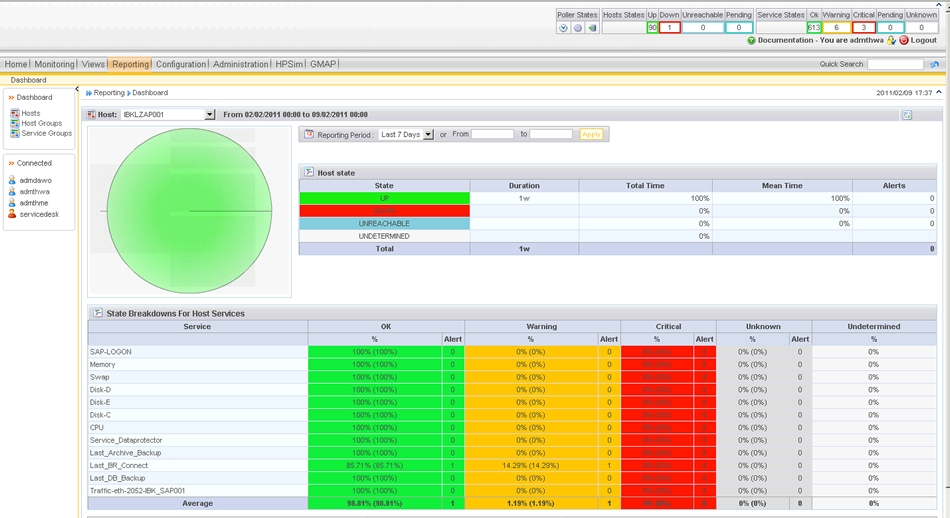Click the 'to' date input field
The height and width of the screenshot is (518, 950).
pos(551,134)
